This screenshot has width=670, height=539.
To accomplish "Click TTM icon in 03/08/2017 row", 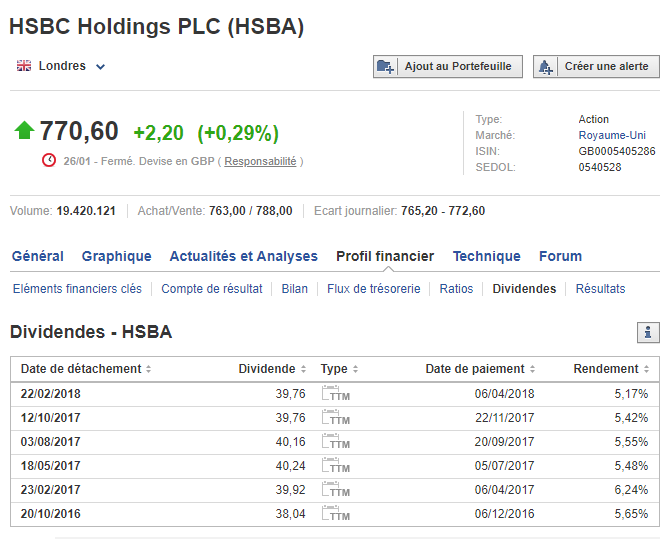I will 336,441.
